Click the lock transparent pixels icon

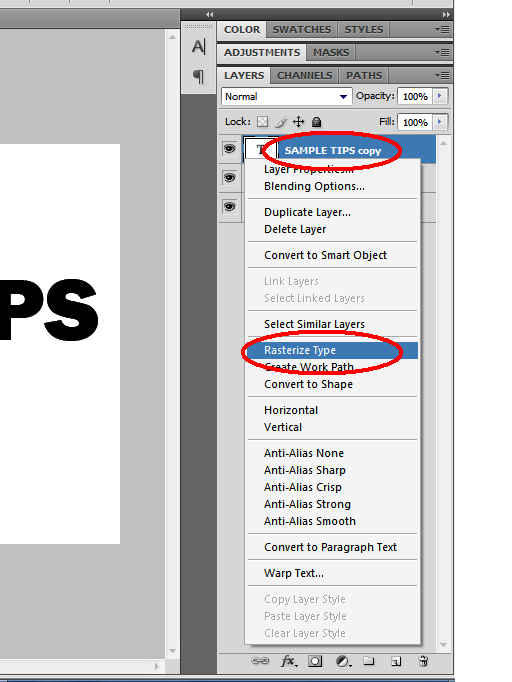click(262, 122)
